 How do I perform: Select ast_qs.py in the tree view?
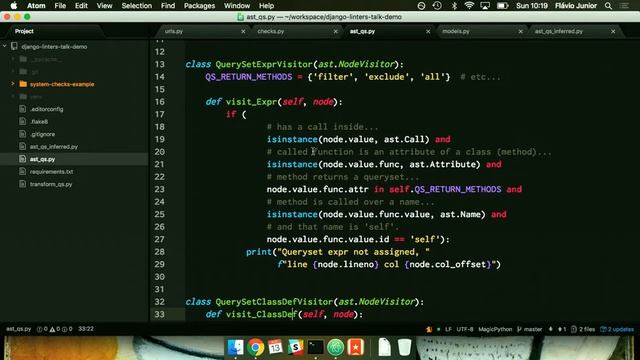(x=42, y=159)
